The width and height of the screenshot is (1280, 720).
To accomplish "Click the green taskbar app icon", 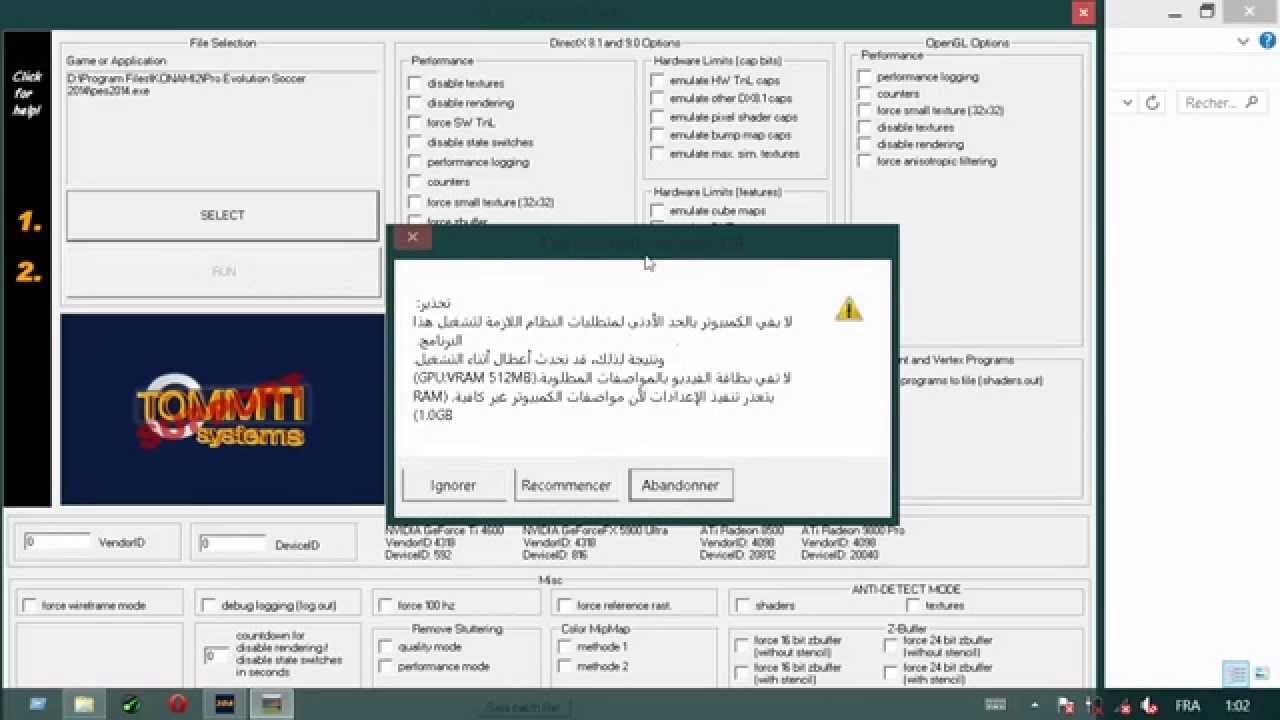I will coord(131,704).
